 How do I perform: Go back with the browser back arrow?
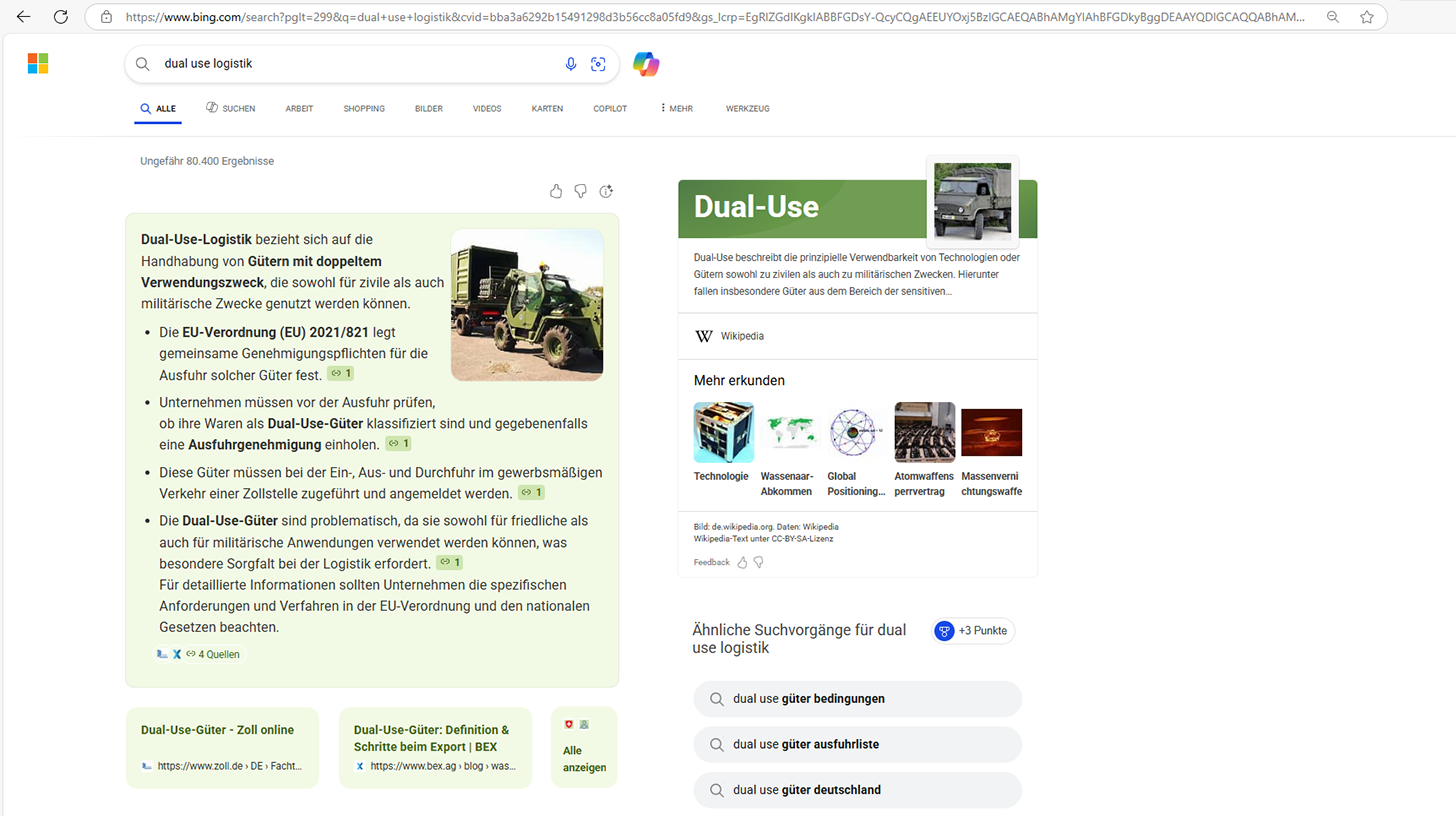click(x=23, y=17)
